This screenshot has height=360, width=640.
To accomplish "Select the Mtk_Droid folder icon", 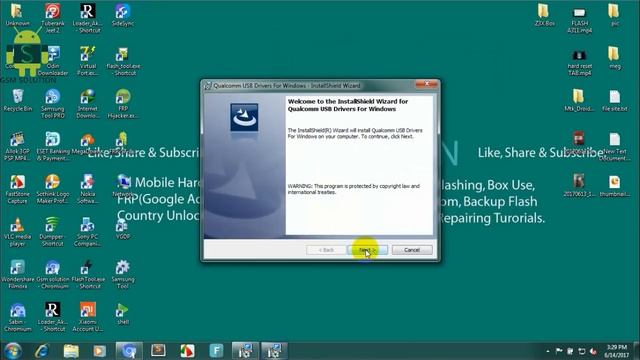I will (x=580, y=101).
